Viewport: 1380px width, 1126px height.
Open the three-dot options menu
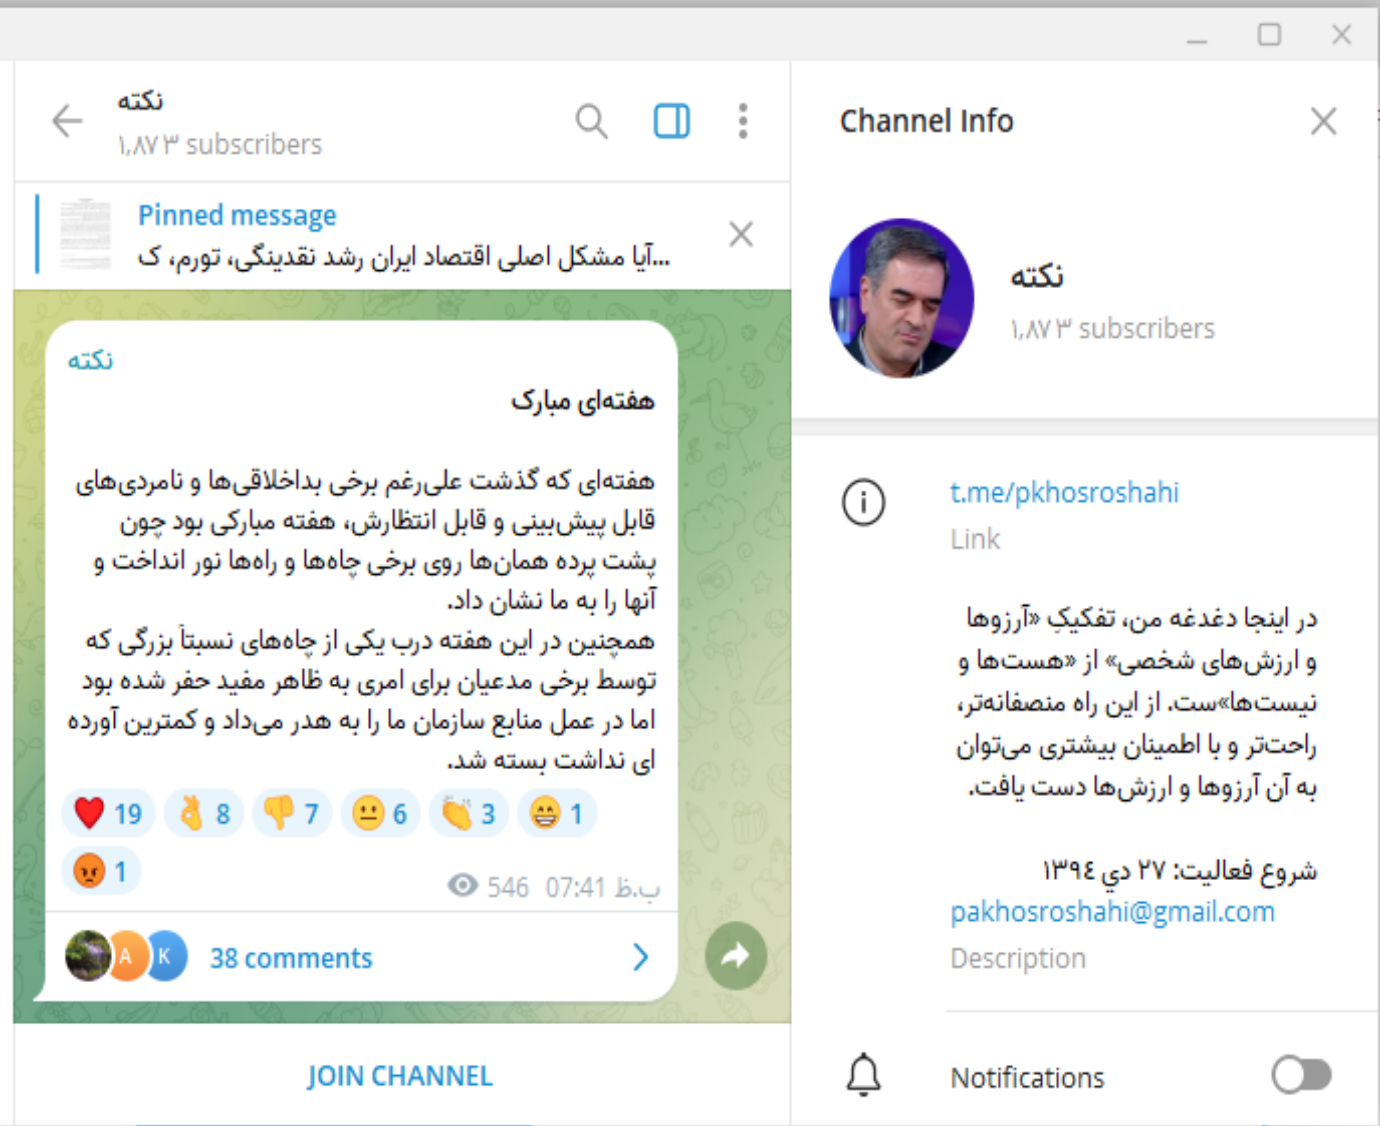[x=742, y=120]
